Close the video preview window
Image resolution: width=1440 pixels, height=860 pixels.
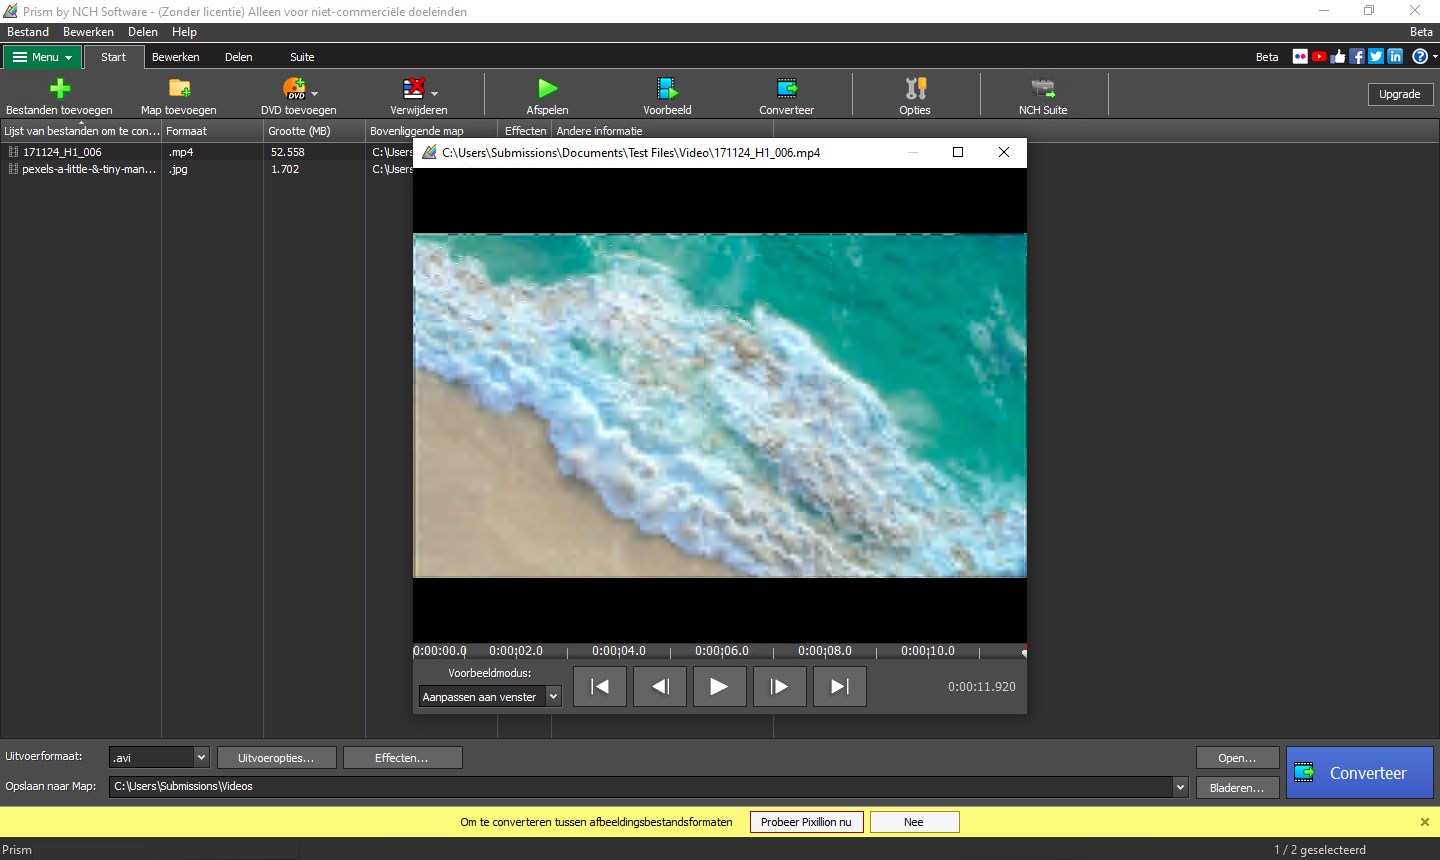tap(1004, 152)
